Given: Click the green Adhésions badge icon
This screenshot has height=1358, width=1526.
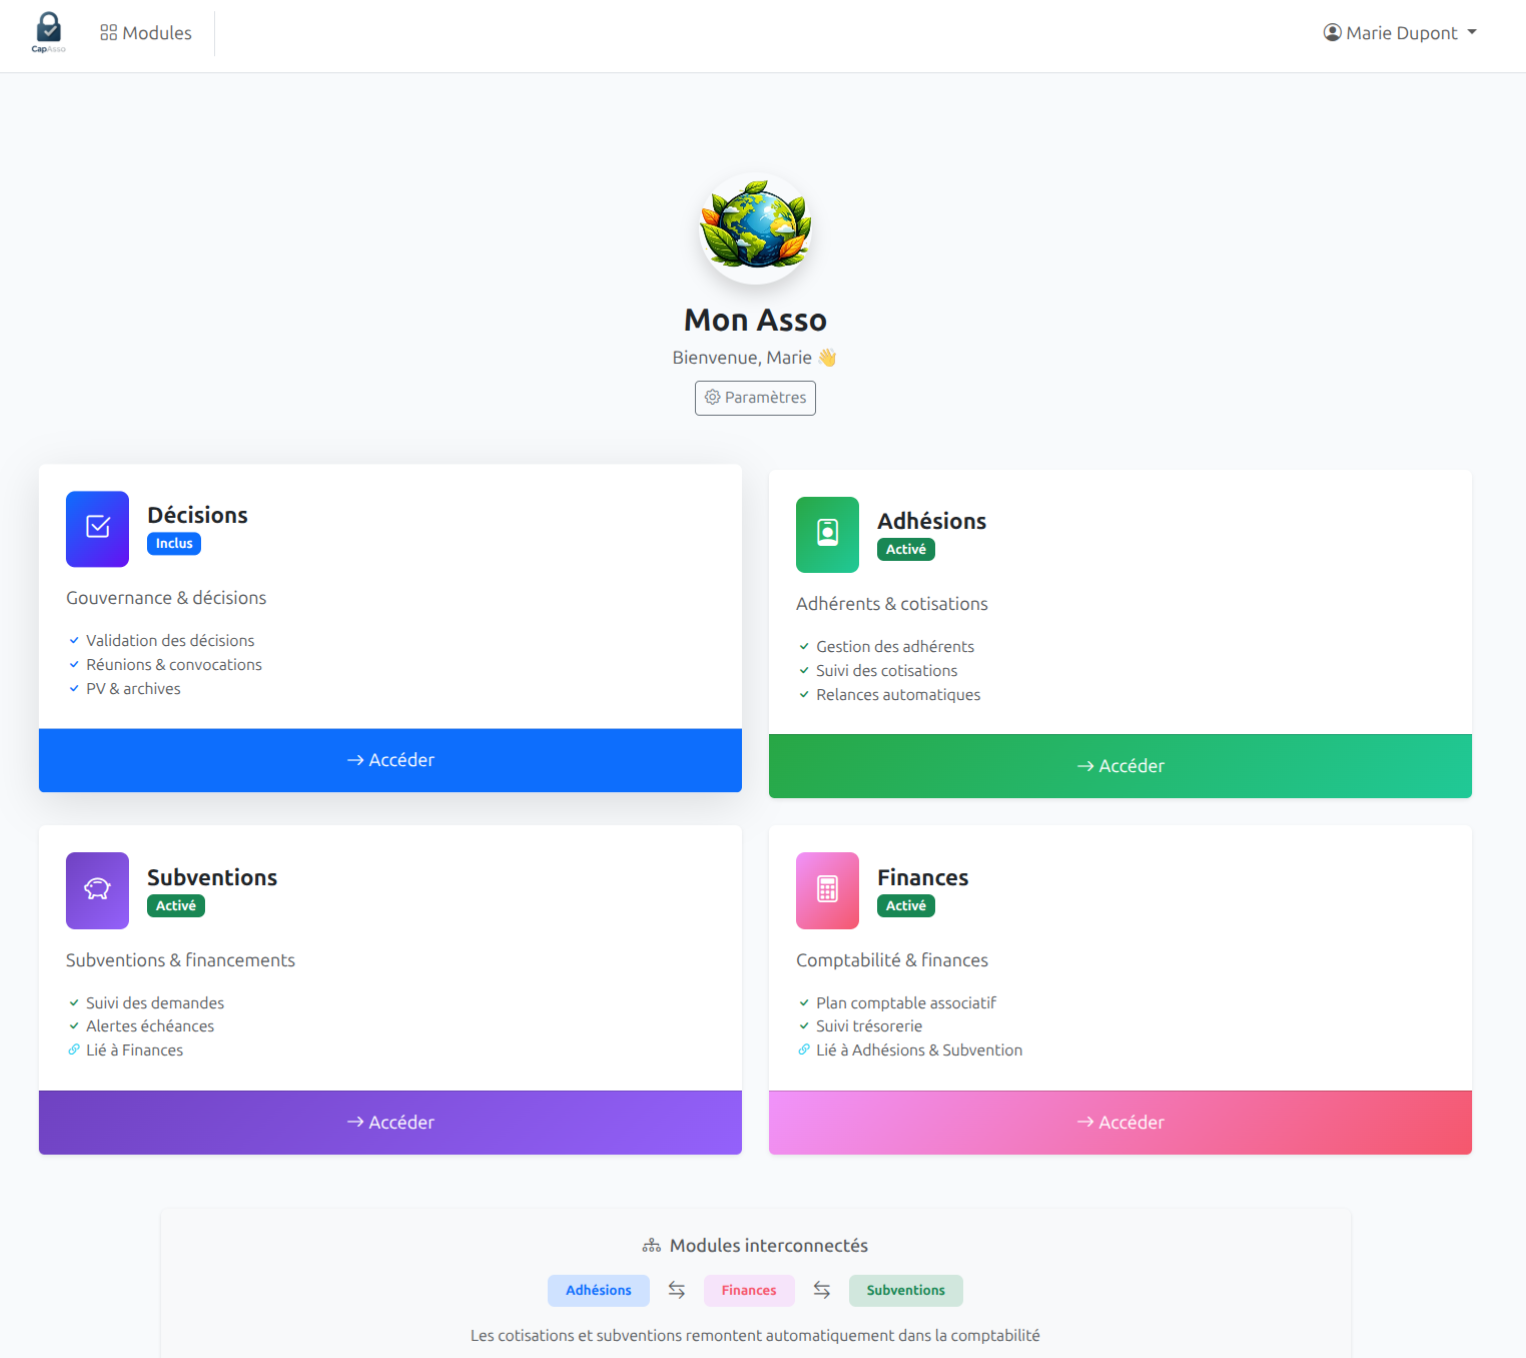Looking at the screenshot, I should [827, 534].
